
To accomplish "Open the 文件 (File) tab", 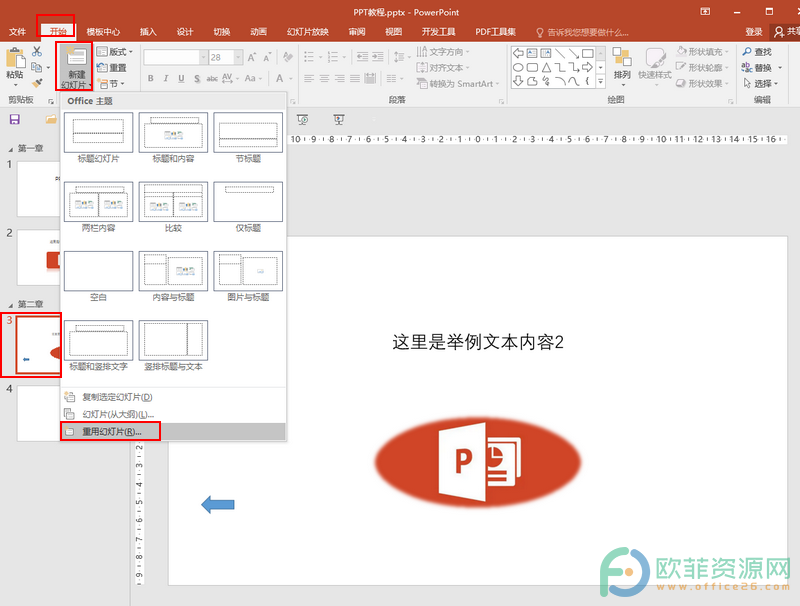I will click(x=17, y=32).
